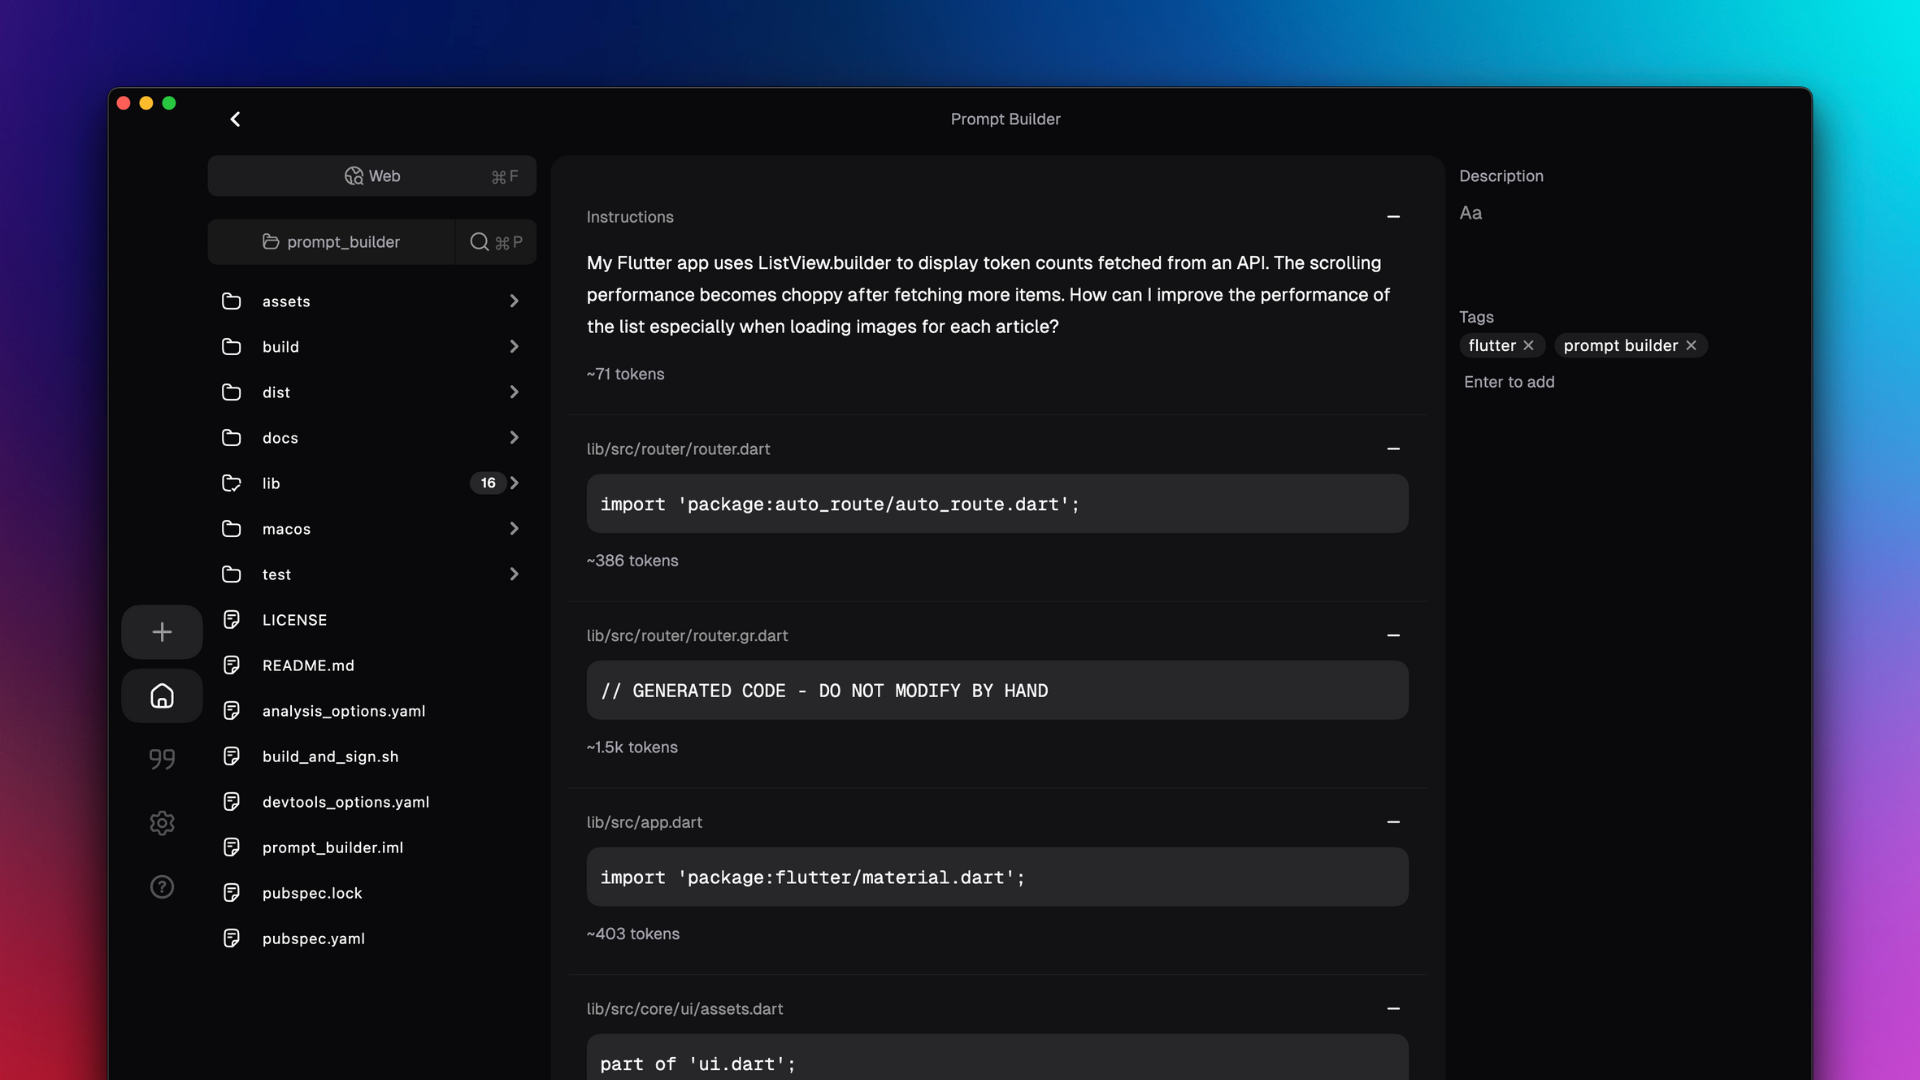This screenshot has height=1080, width=1920.
Task: Collapse the Instructions section
Action: pyautogui.click(x=1393, y=217)
